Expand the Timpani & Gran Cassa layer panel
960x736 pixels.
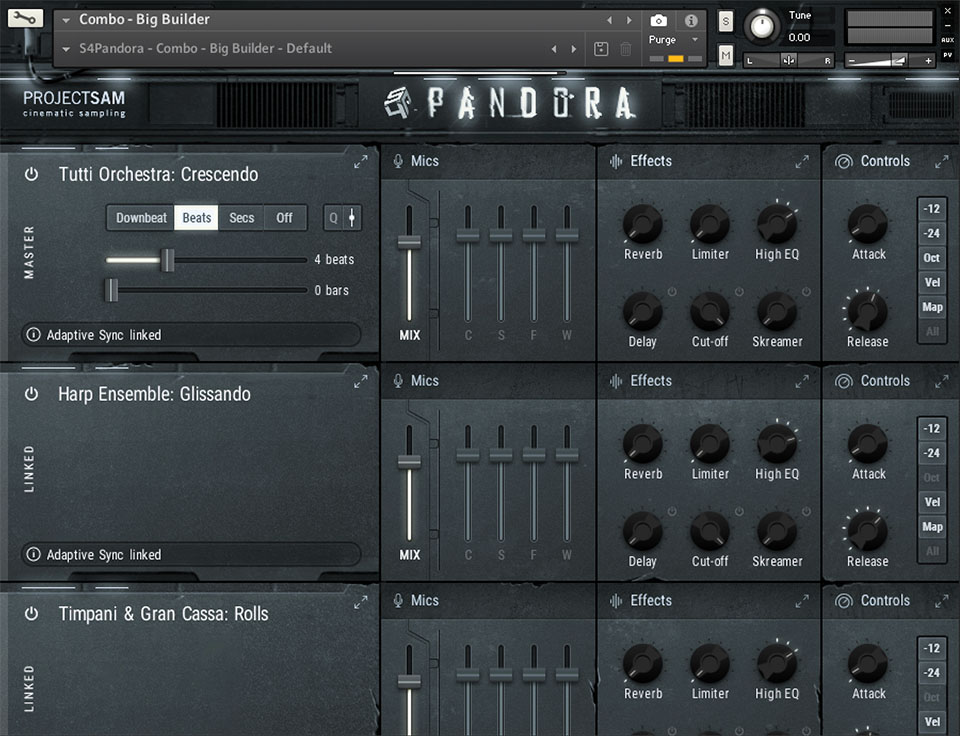361,602
